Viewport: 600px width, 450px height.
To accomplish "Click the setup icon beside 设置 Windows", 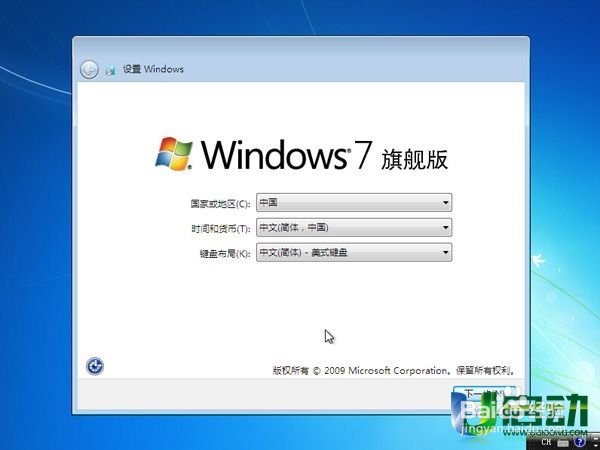I will coord(111,70).
